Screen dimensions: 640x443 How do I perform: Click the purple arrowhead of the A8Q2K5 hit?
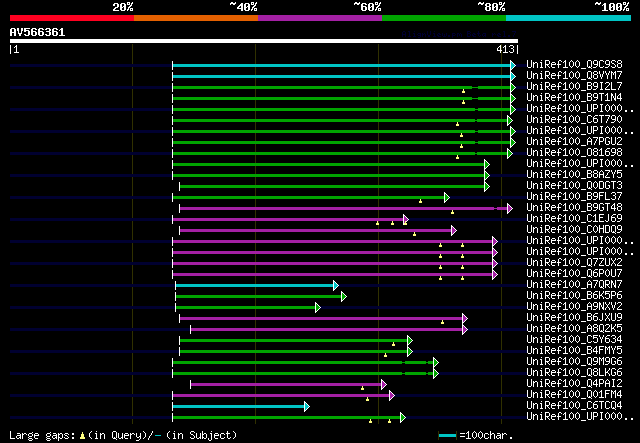coord(465,330)
